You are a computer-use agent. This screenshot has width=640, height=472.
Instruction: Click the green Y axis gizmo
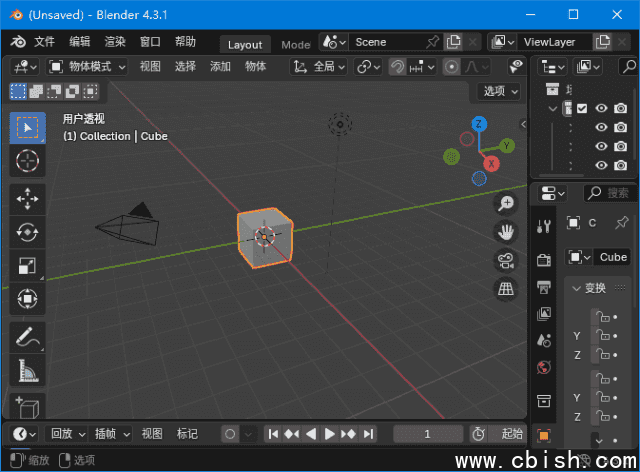tap(506, 146)
